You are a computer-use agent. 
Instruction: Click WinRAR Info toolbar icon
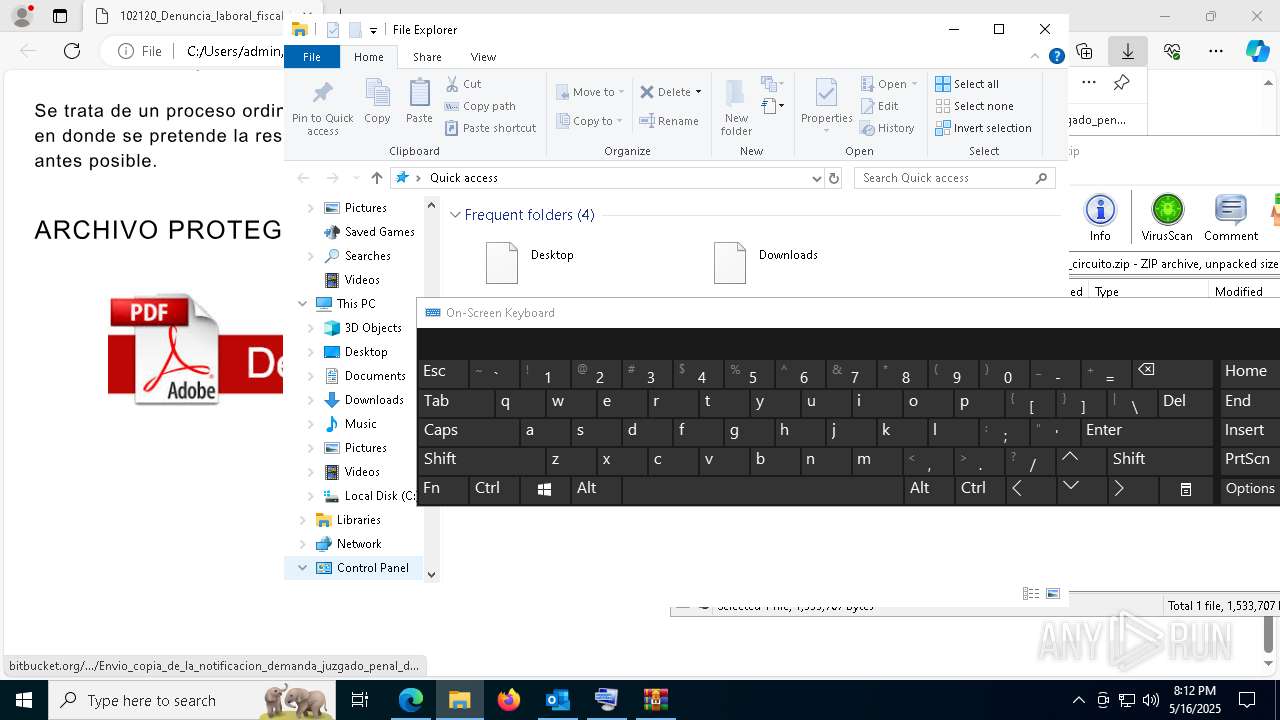[x=1100, y=217]
